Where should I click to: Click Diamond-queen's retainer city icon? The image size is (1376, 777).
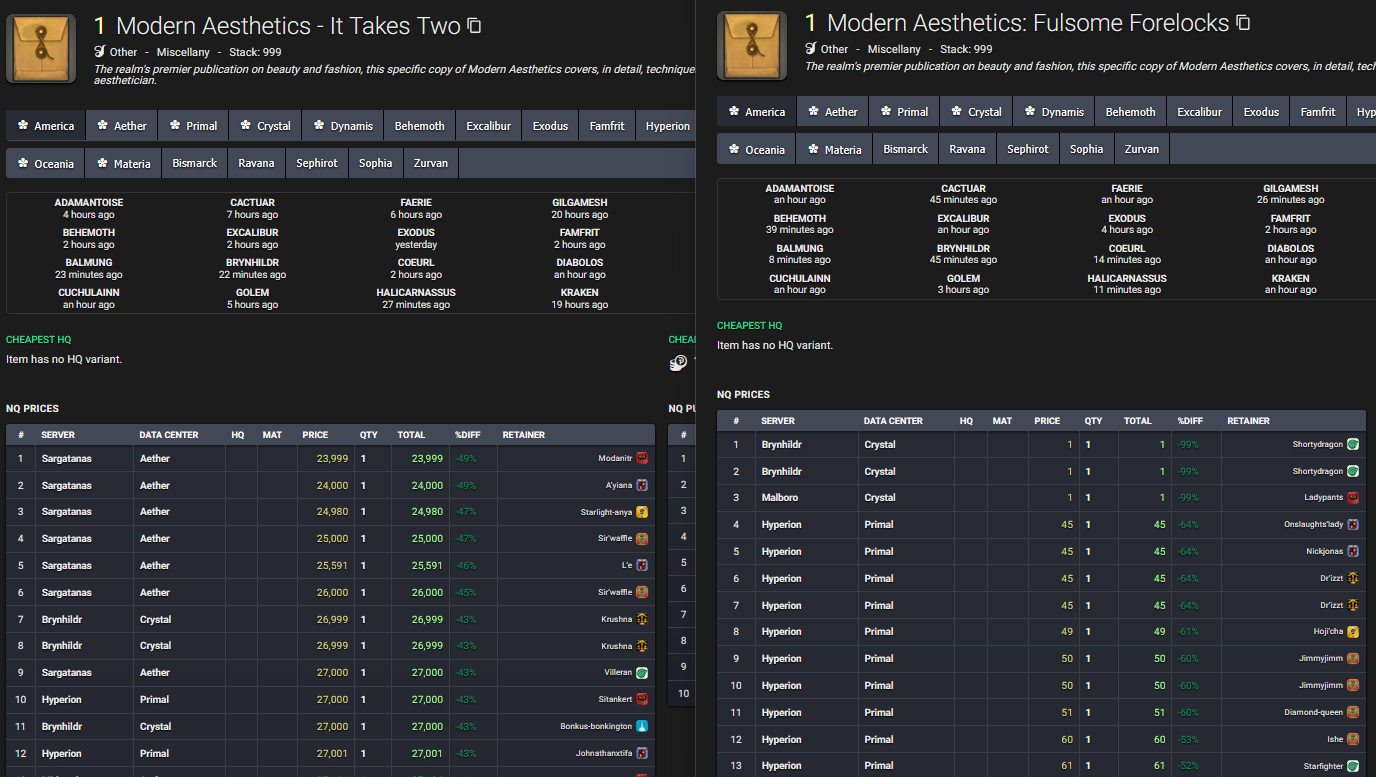coord(1353,712)
